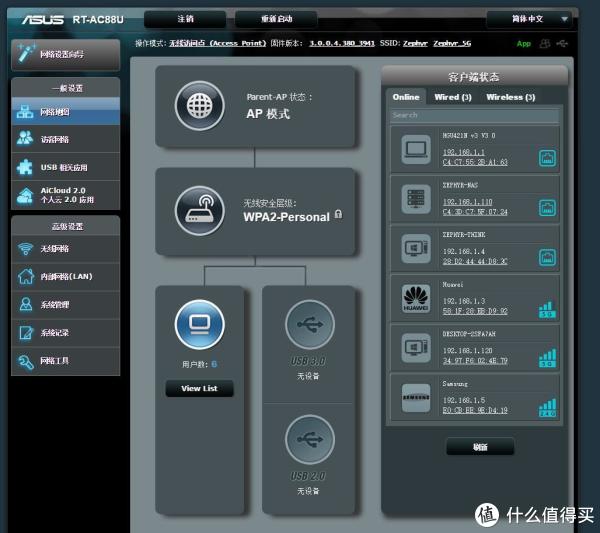Click PC icon for 192.168.1.120 client
The width and height of the screenshot is (600, 533).
416,347
